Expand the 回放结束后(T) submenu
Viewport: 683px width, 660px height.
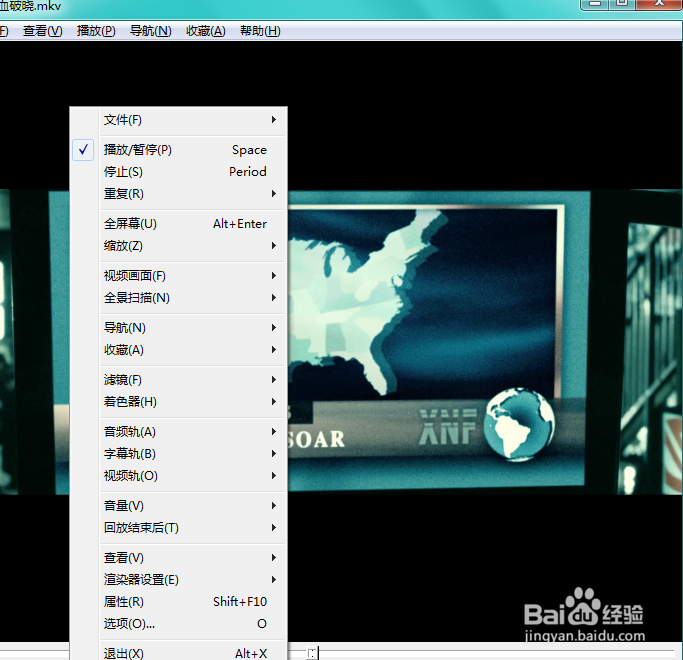[178, 528]
